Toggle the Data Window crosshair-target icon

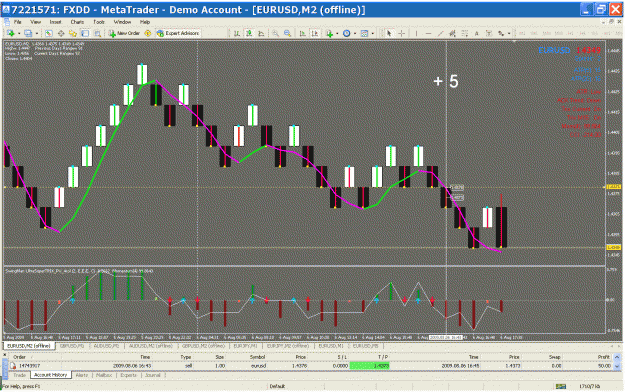[x=61, y=33]
